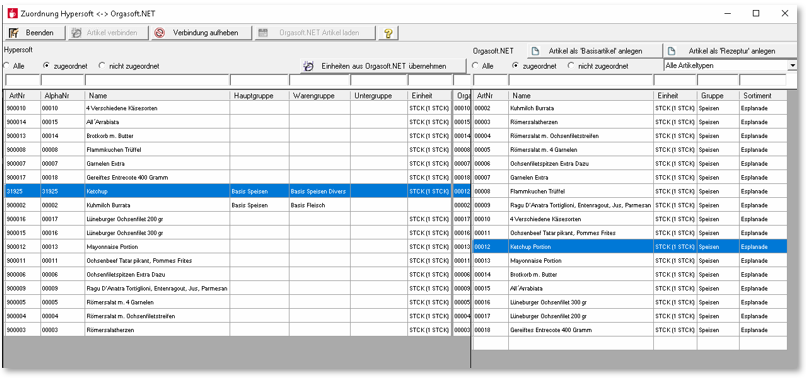Click Hypersoft Name filter field
Image resolution: width=806 pixels, height=380 pixels.
[x=157, y=80]
